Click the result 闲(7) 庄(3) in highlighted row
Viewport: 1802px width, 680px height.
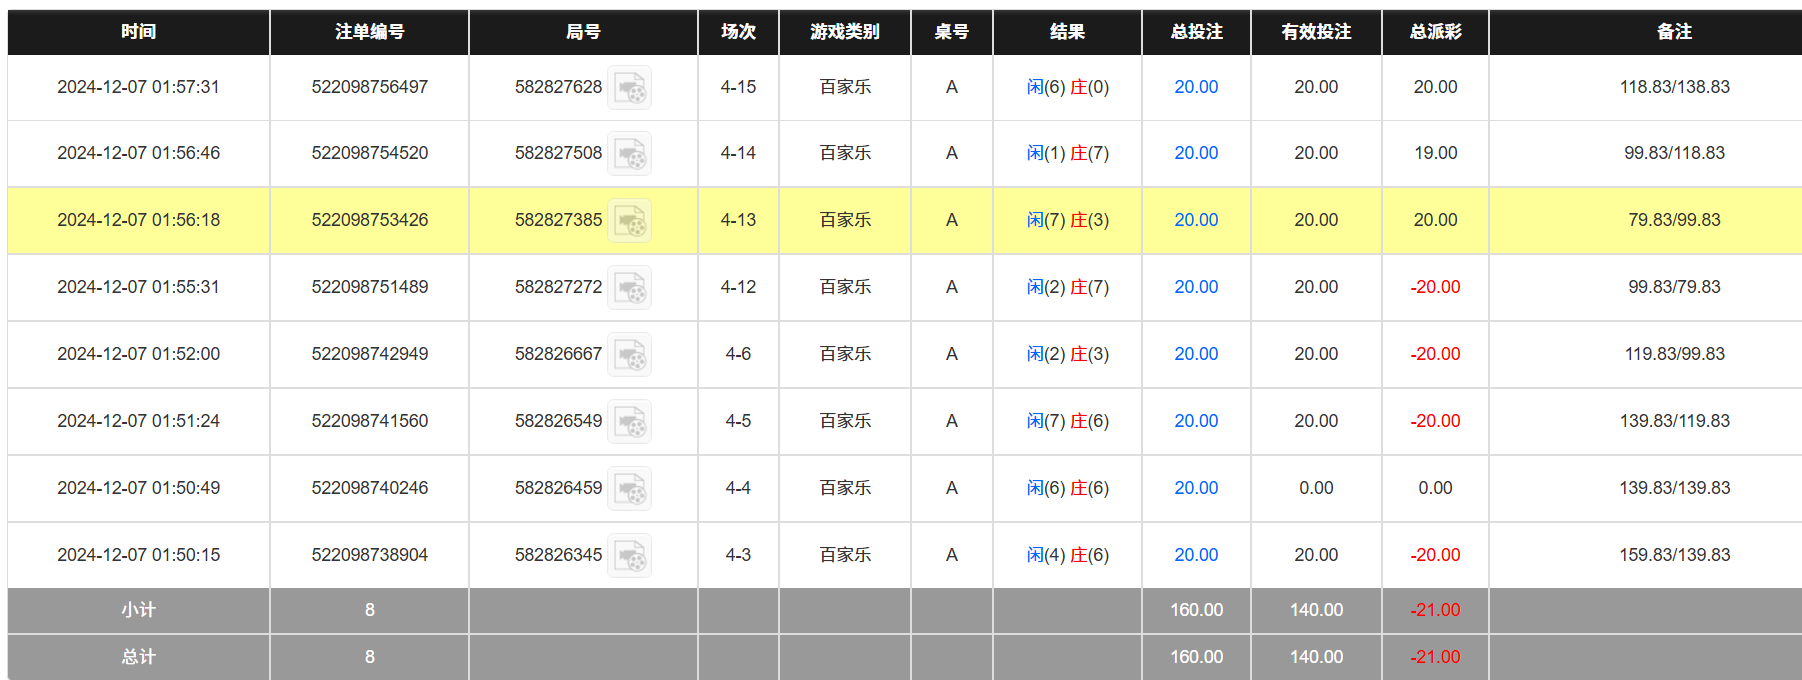pyautogui.click(x=1067, y=220)
